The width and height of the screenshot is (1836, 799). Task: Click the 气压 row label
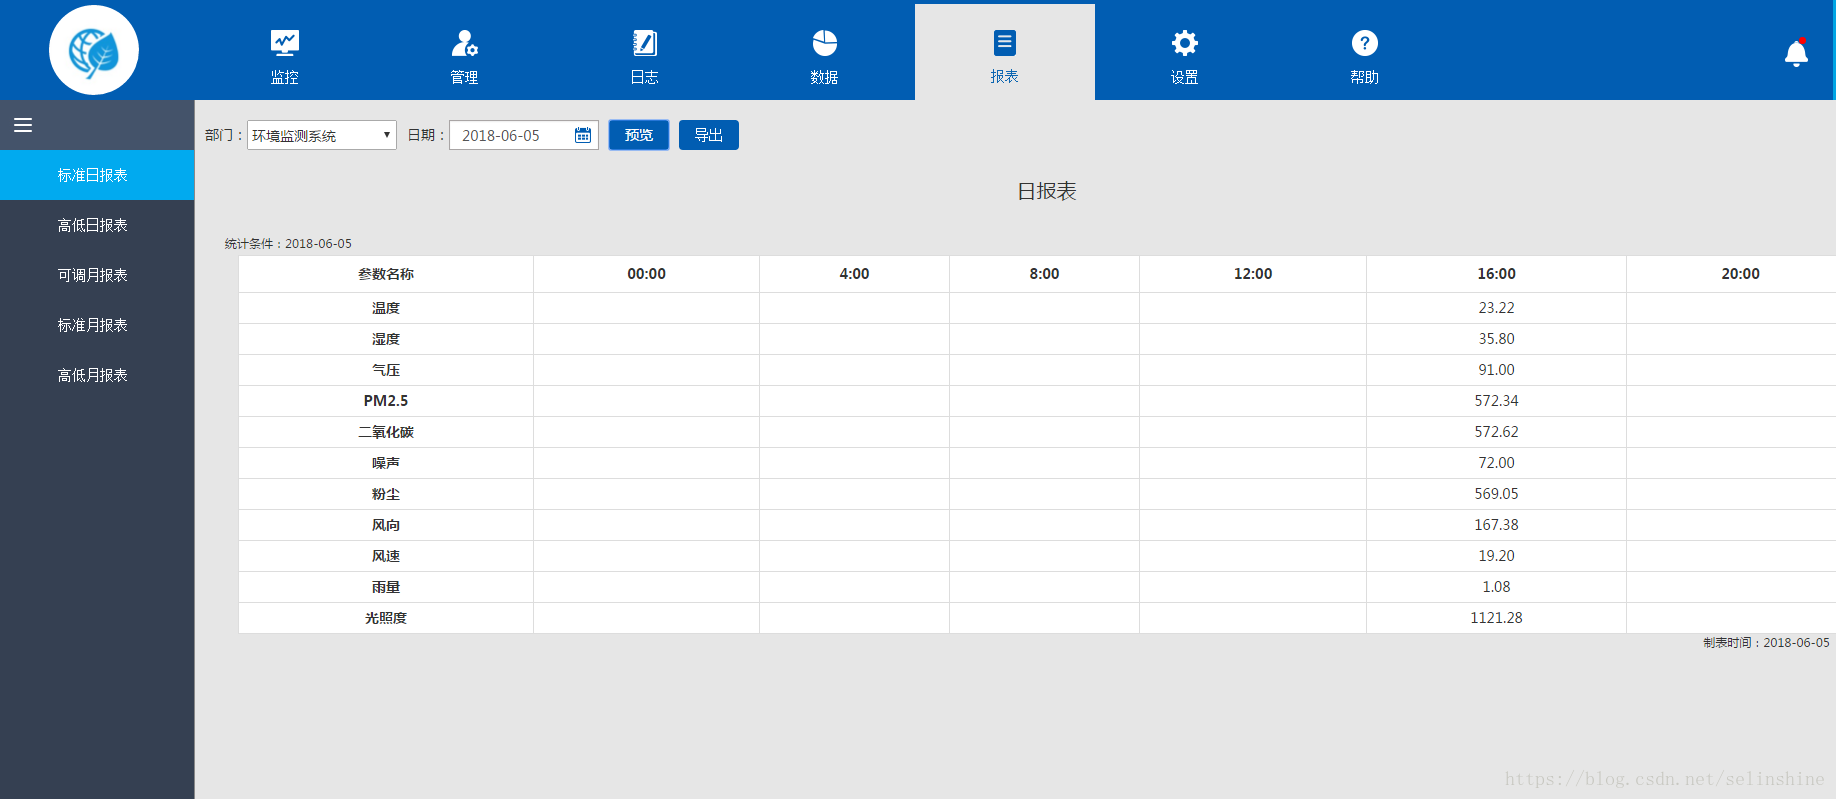pyautogui.click(x=386, y=370)
